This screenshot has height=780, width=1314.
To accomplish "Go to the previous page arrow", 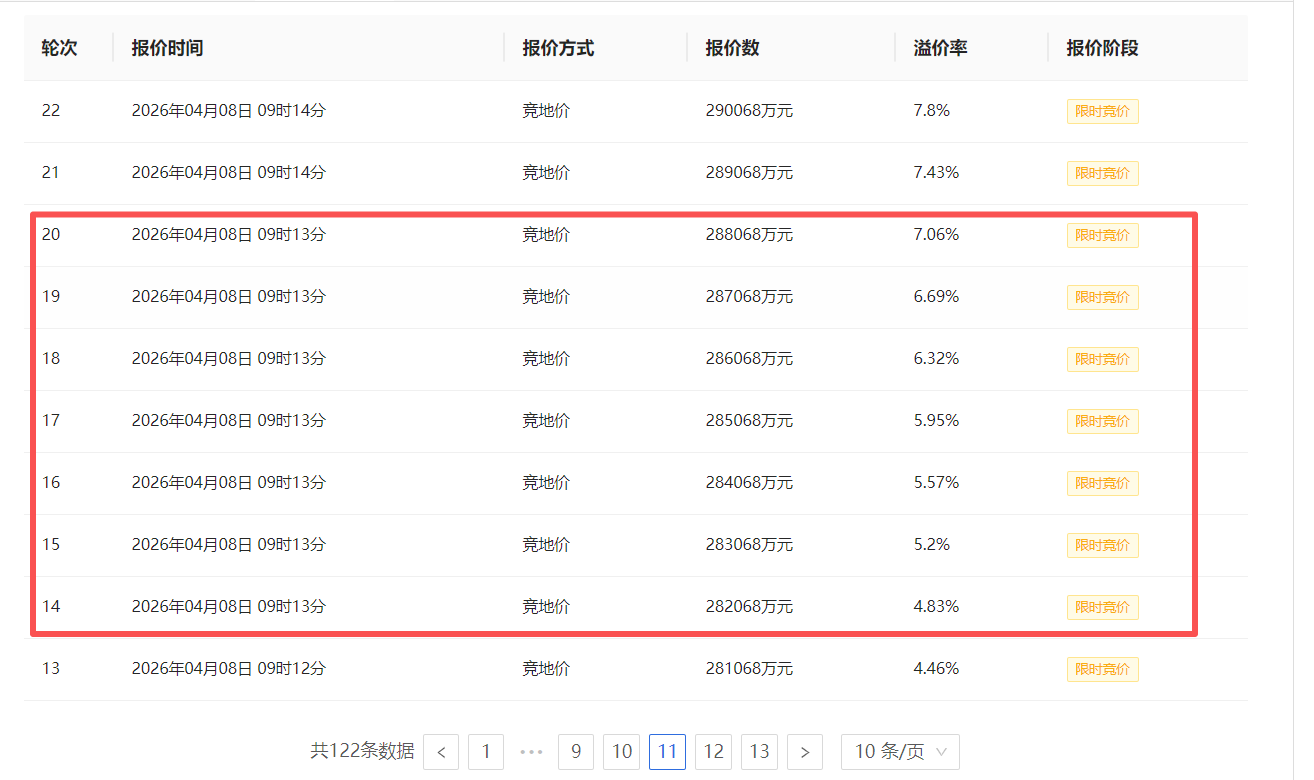I will (x=441, y=752).
